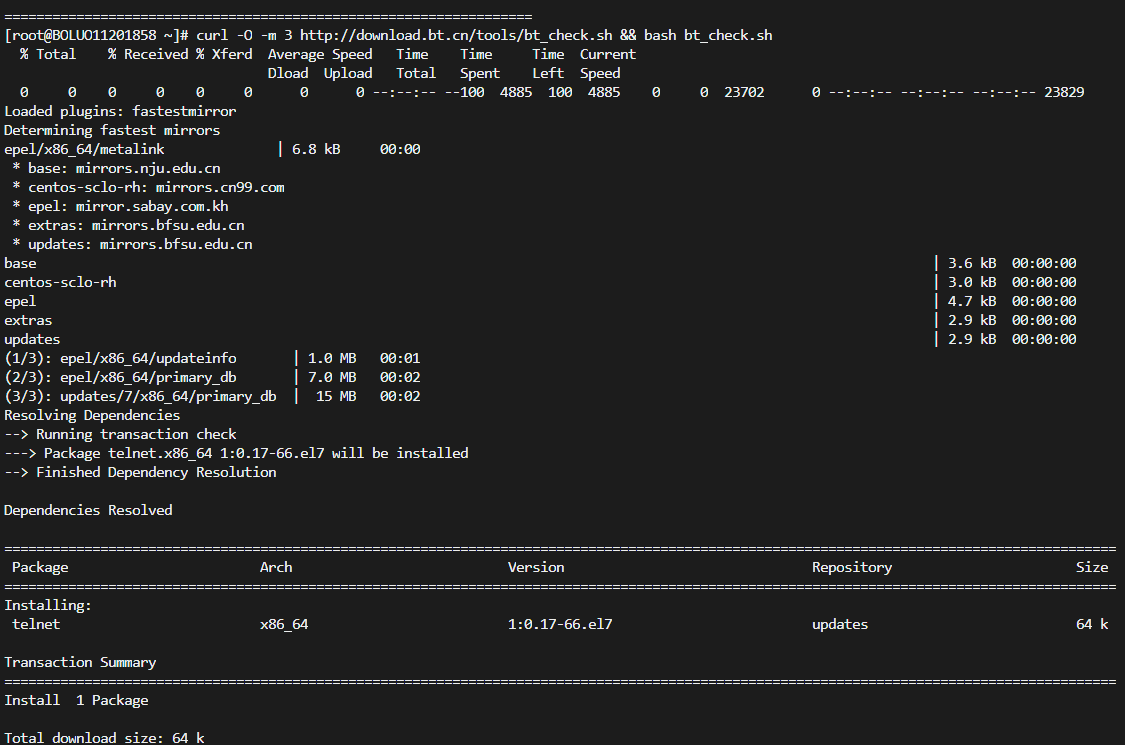Click the 'Running transaction check' line
The image size is (1125, 745).
pyautogui.click(x=121, y=434)
